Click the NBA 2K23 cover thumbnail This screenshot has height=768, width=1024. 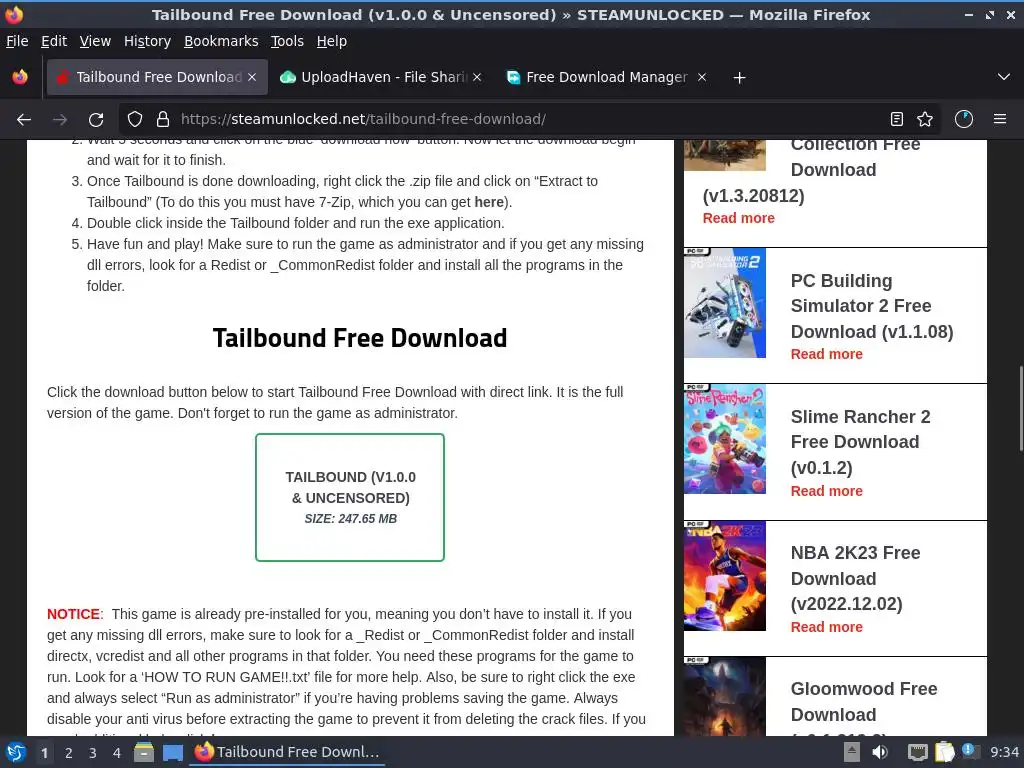tap(725, 576)
